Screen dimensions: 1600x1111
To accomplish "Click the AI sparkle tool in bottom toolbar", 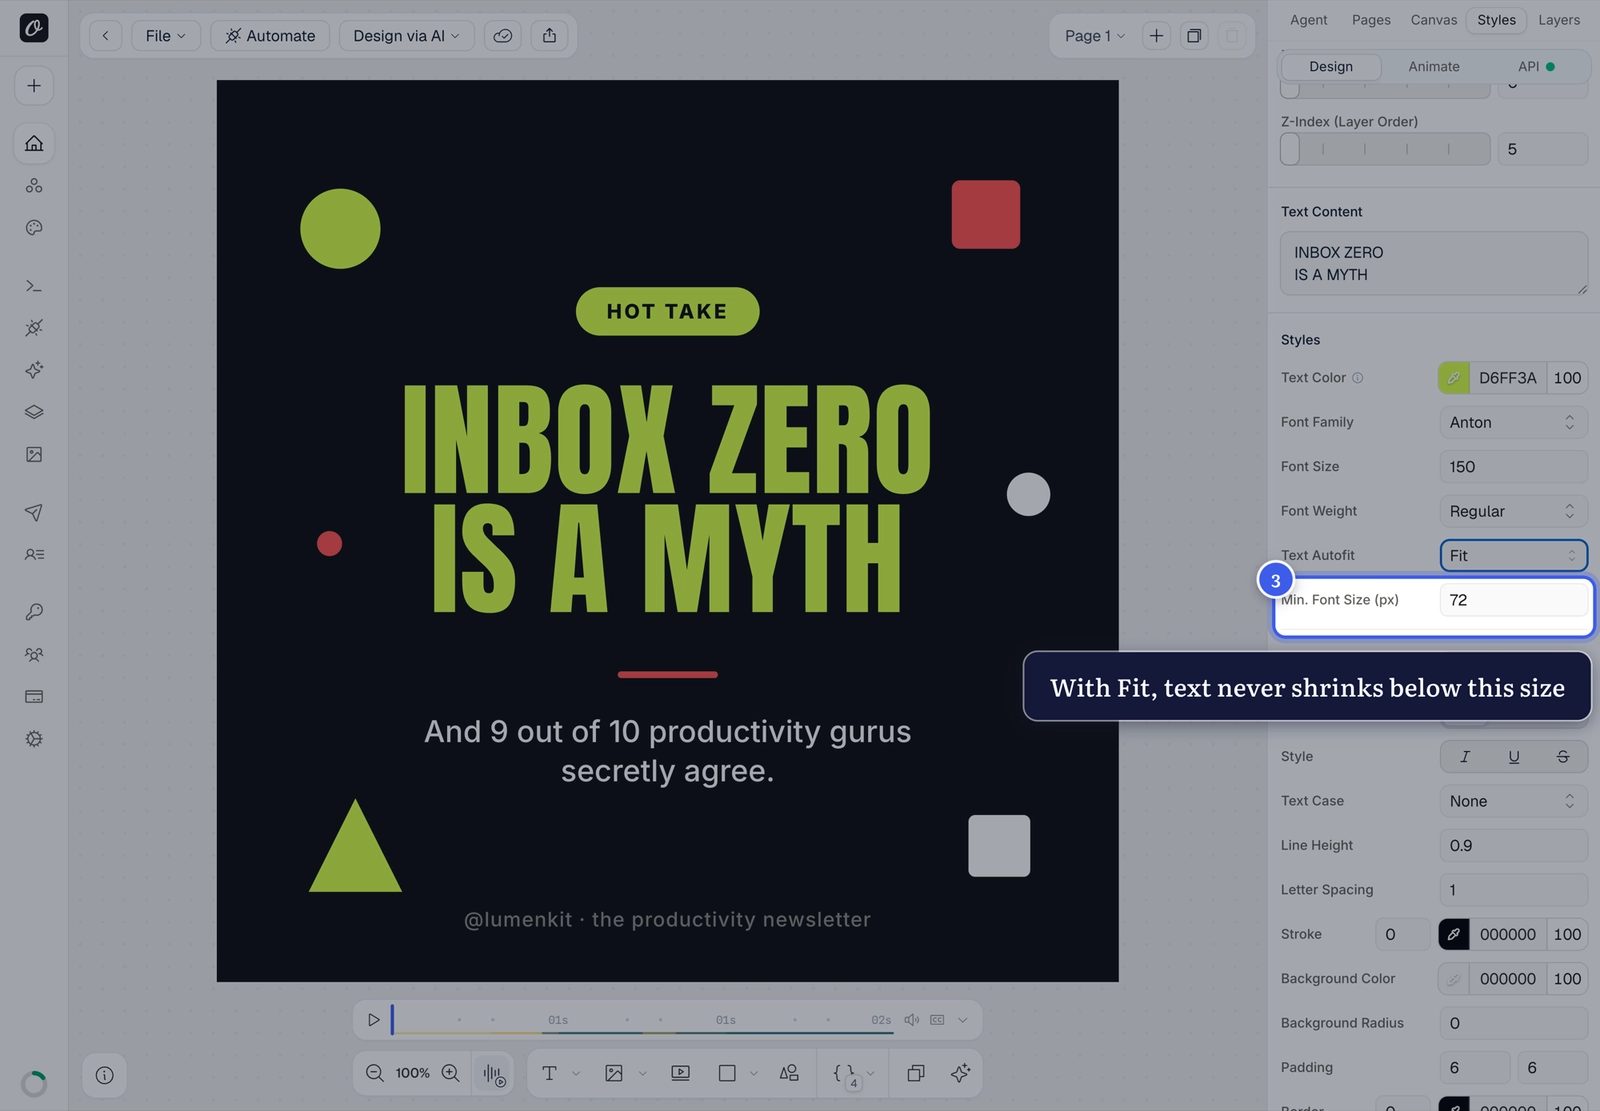I will tap(960, 1073).
